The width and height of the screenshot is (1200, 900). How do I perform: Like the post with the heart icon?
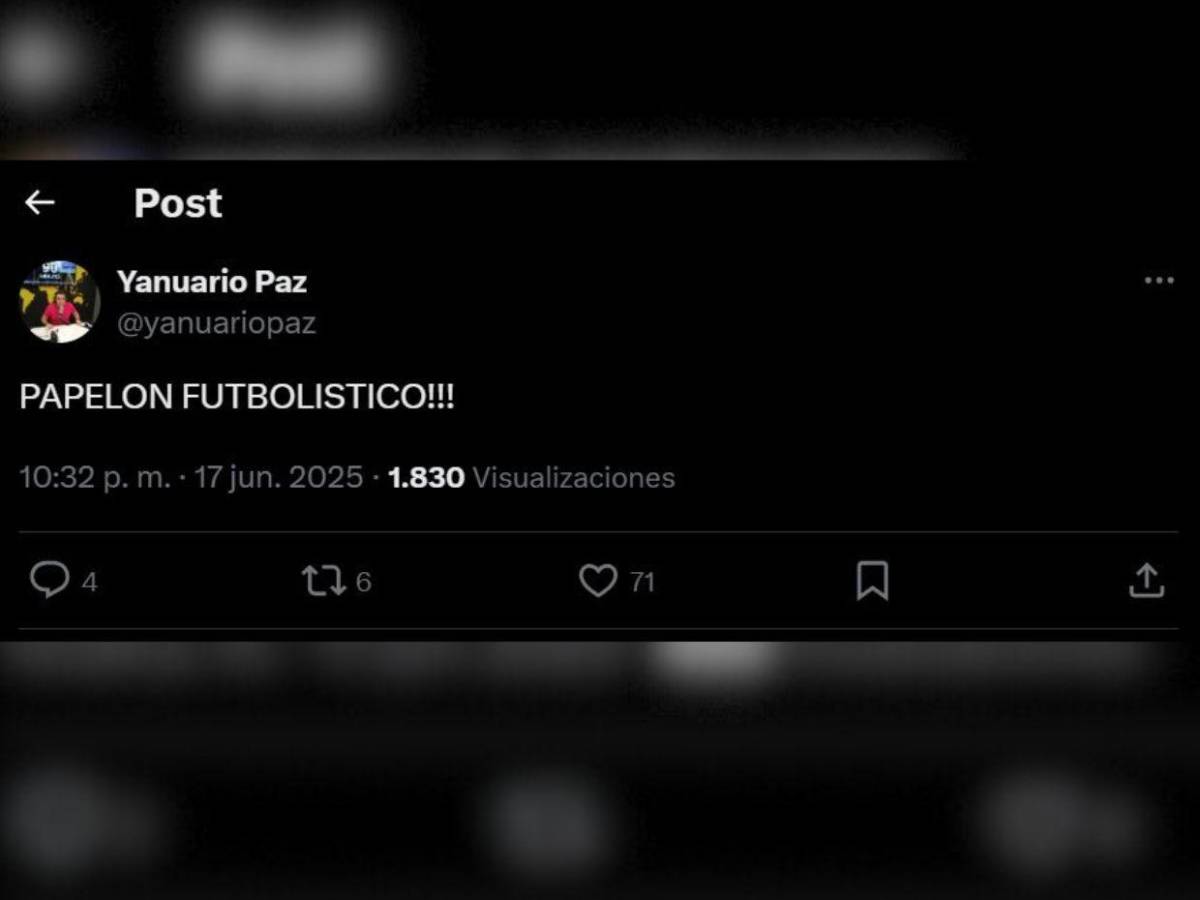point(598,581)
